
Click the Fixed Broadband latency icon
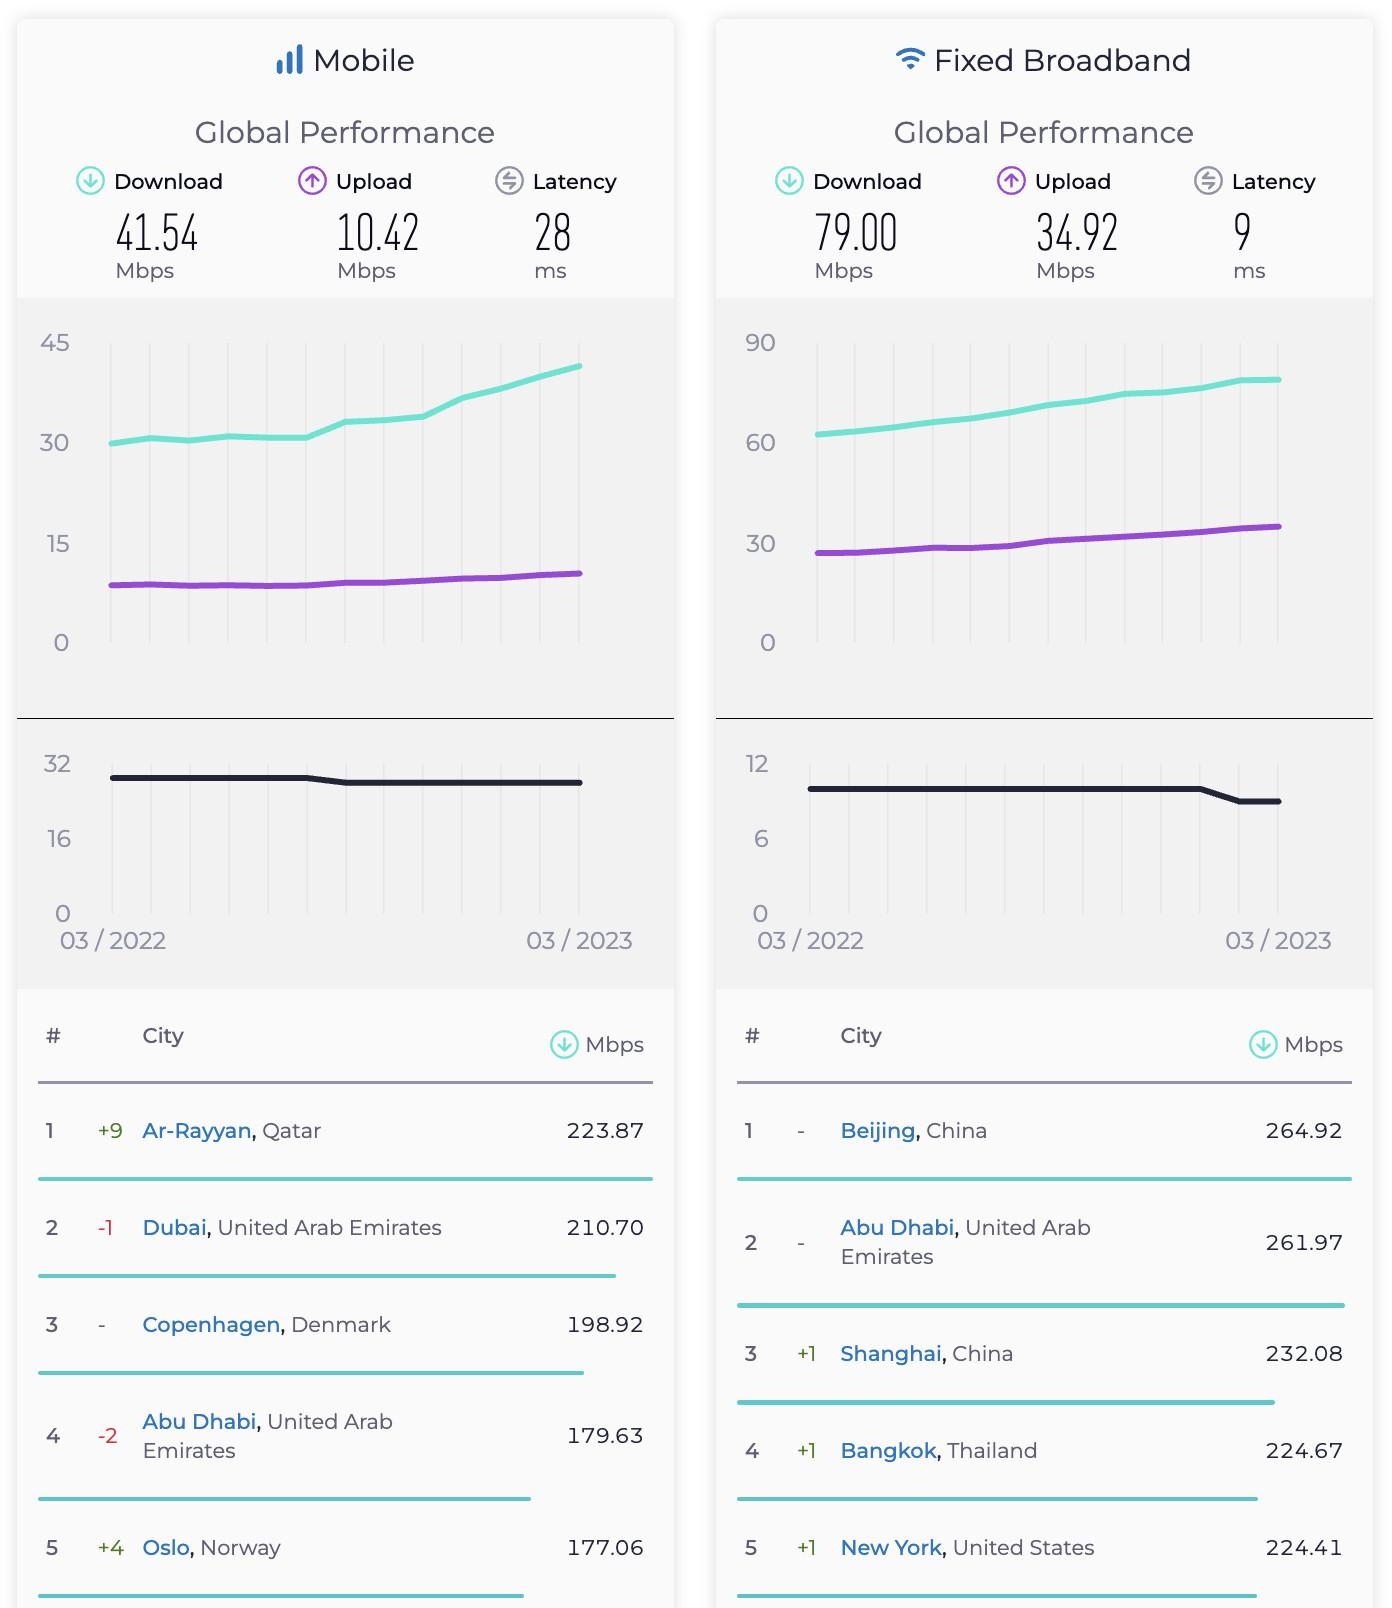pos(1208,181)
